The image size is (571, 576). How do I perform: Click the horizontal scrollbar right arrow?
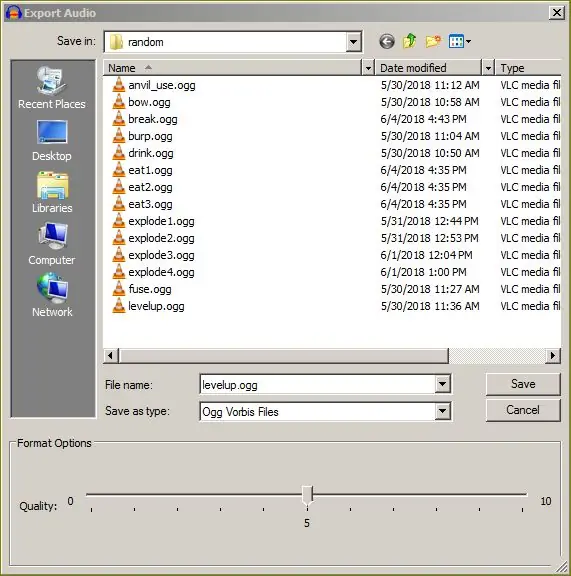pyautogui.click(x=553, y=355)
